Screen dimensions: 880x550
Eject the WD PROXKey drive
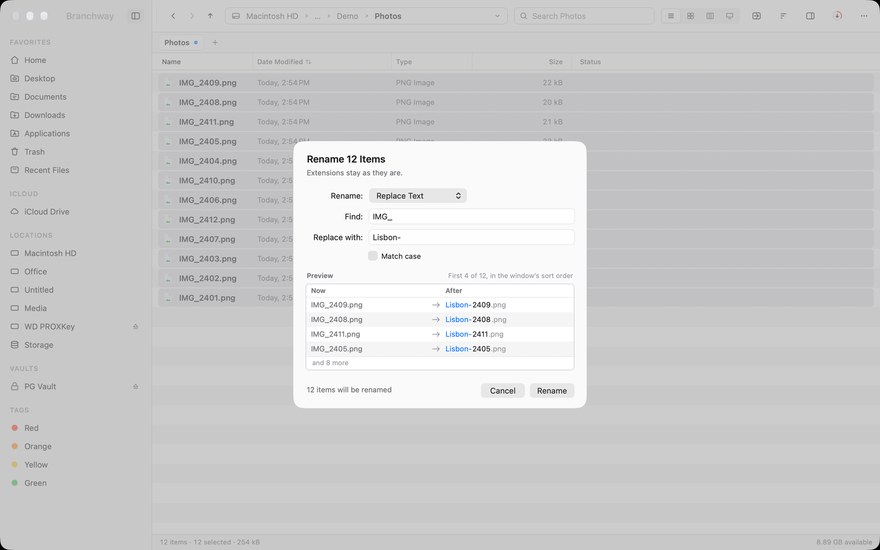pyautogui.click(x=135, y=327)
